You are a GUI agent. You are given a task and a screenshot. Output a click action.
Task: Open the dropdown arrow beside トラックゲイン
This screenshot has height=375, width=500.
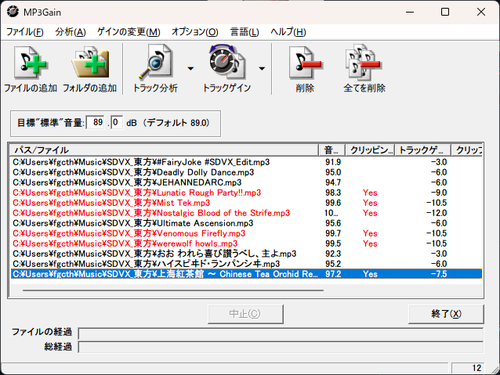pyautogui.click(x=262, y=69)
